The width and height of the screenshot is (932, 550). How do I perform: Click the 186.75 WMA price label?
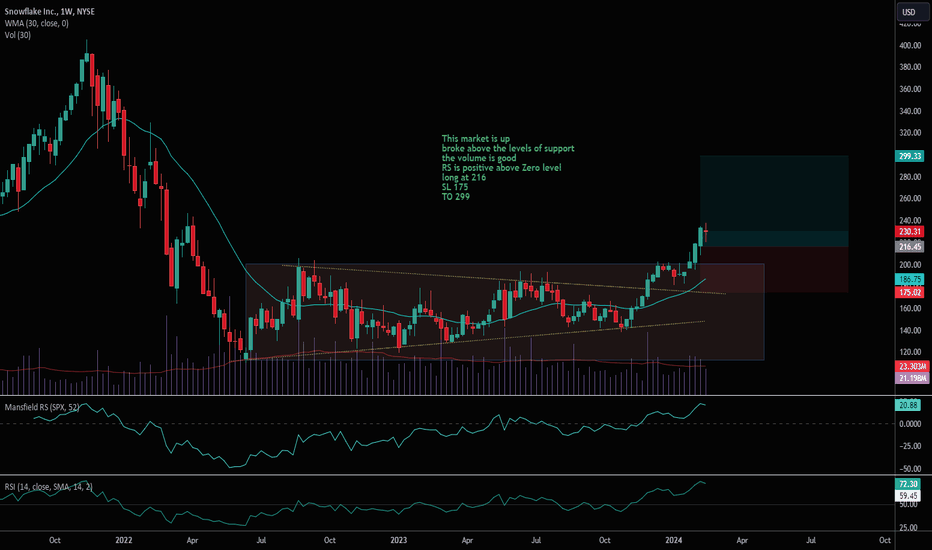click(x=909, y=279)
